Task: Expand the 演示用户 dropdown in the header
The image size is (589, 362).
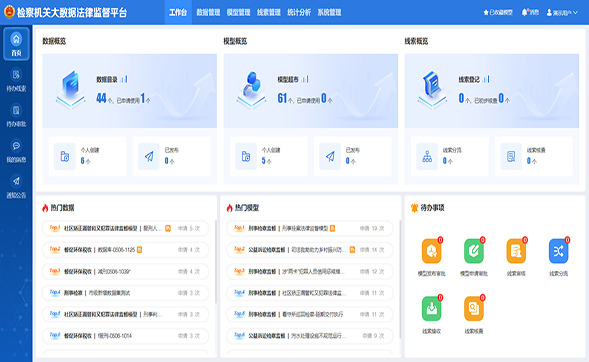Action: [562, 12]
